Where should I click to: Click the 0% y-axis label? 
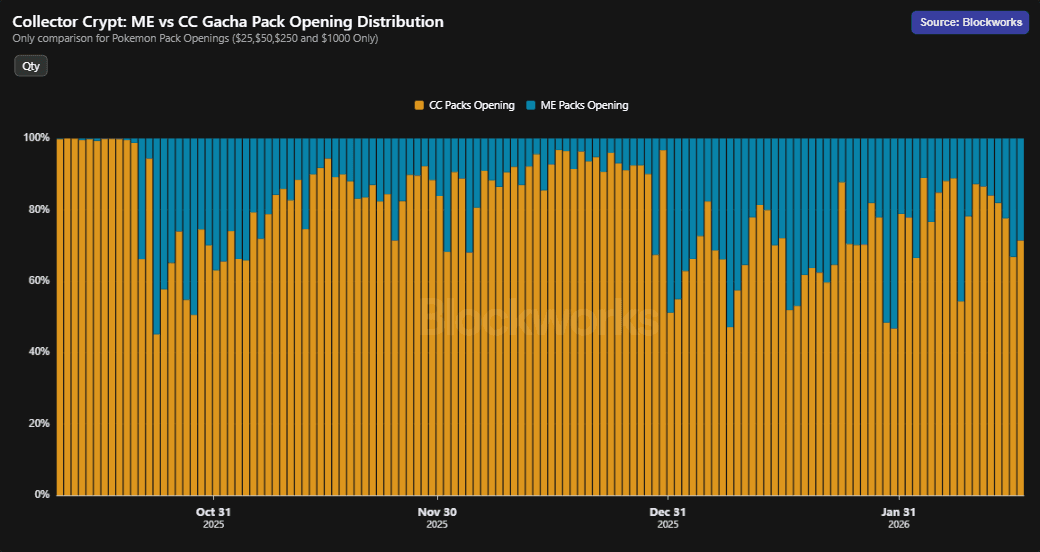click(x=42, y=494)
